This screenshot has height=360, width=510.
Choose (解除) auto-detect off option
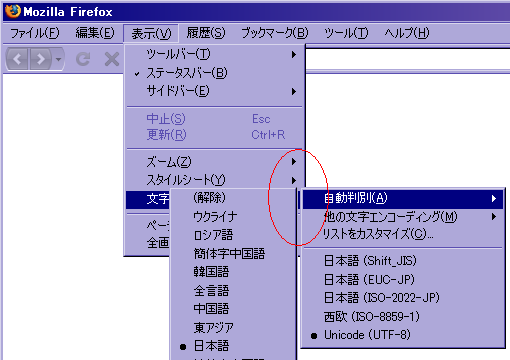click(233, 198)
